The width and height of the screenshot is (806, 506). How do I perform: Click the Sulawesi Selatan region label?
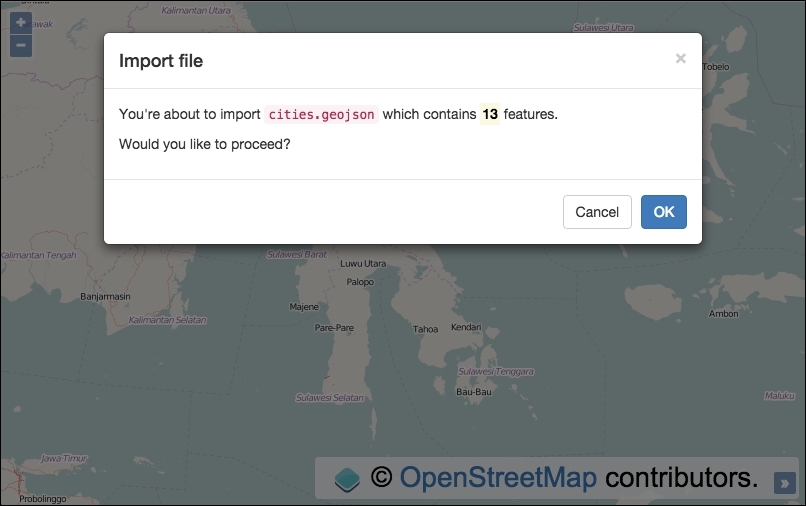click(x=329, y=398)
